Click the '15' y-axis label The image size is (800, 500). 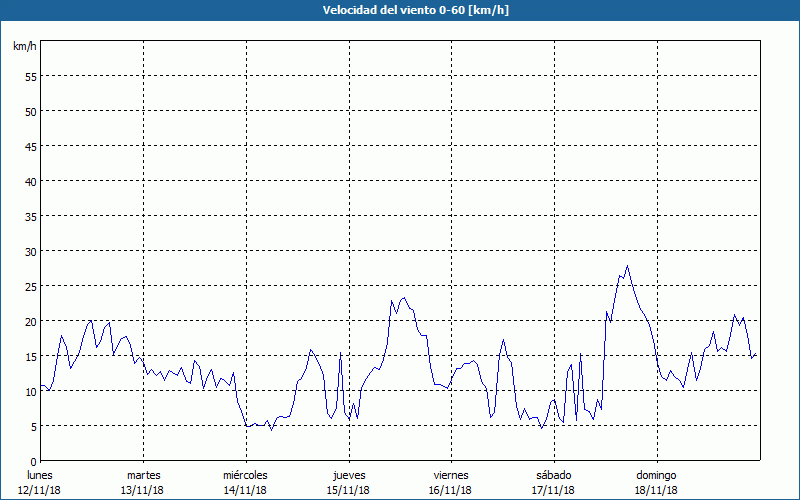coord(31,357)
